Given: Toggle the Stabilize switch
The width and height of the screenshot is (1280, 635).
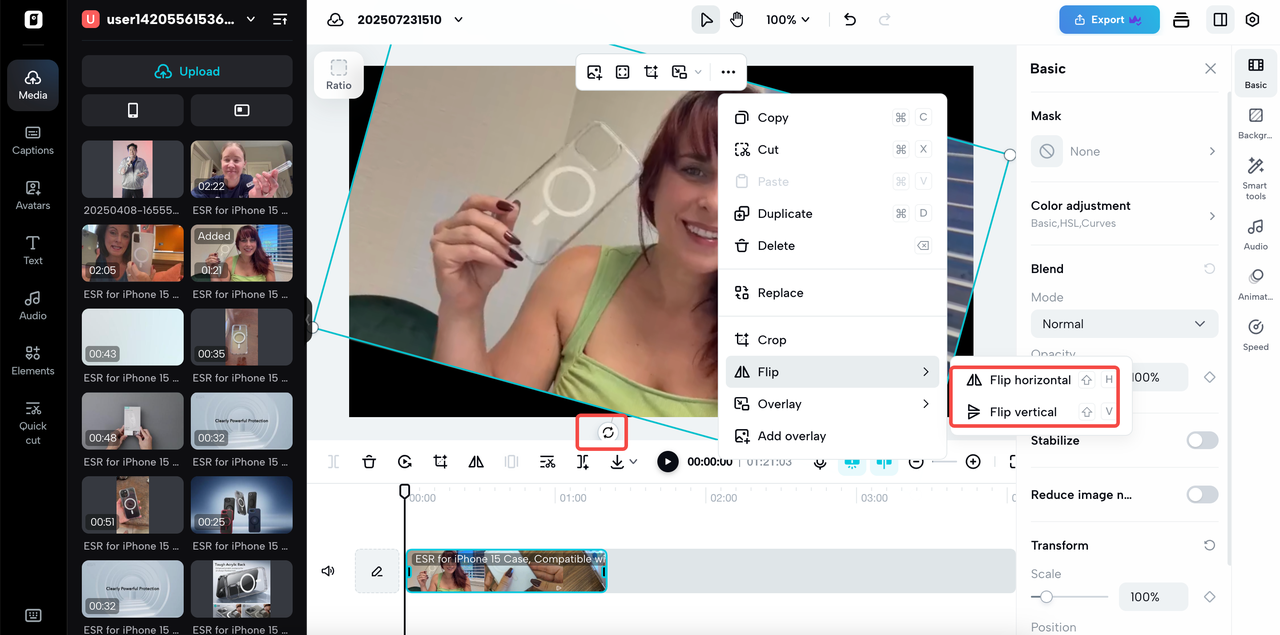Looking at the screenshot, I should click(1202, 440).
